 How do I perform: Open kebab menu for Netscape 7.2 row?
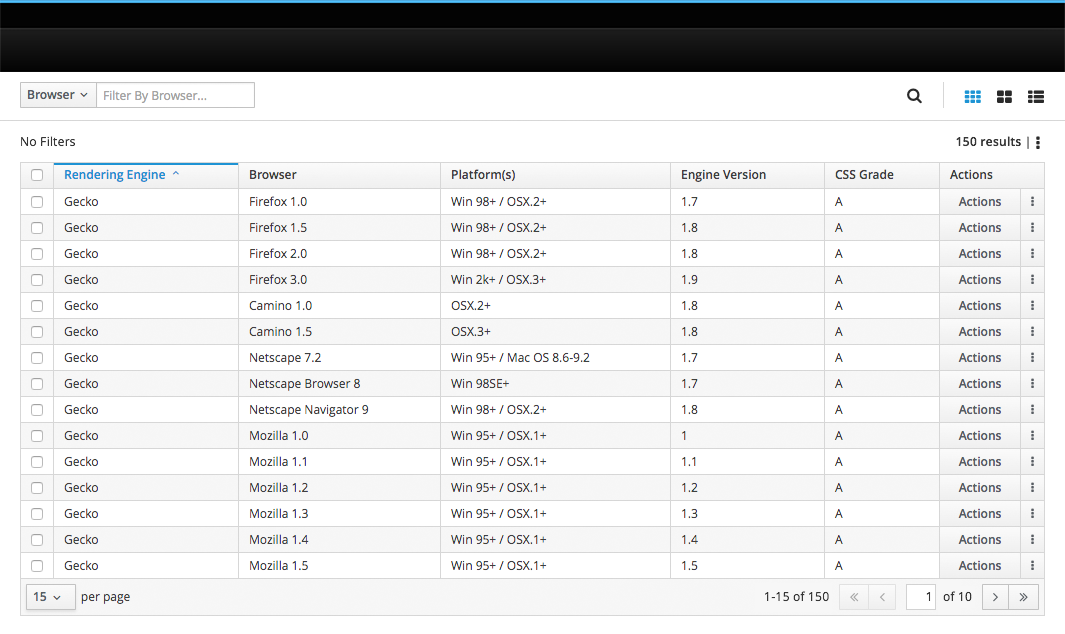point(1032,357)
